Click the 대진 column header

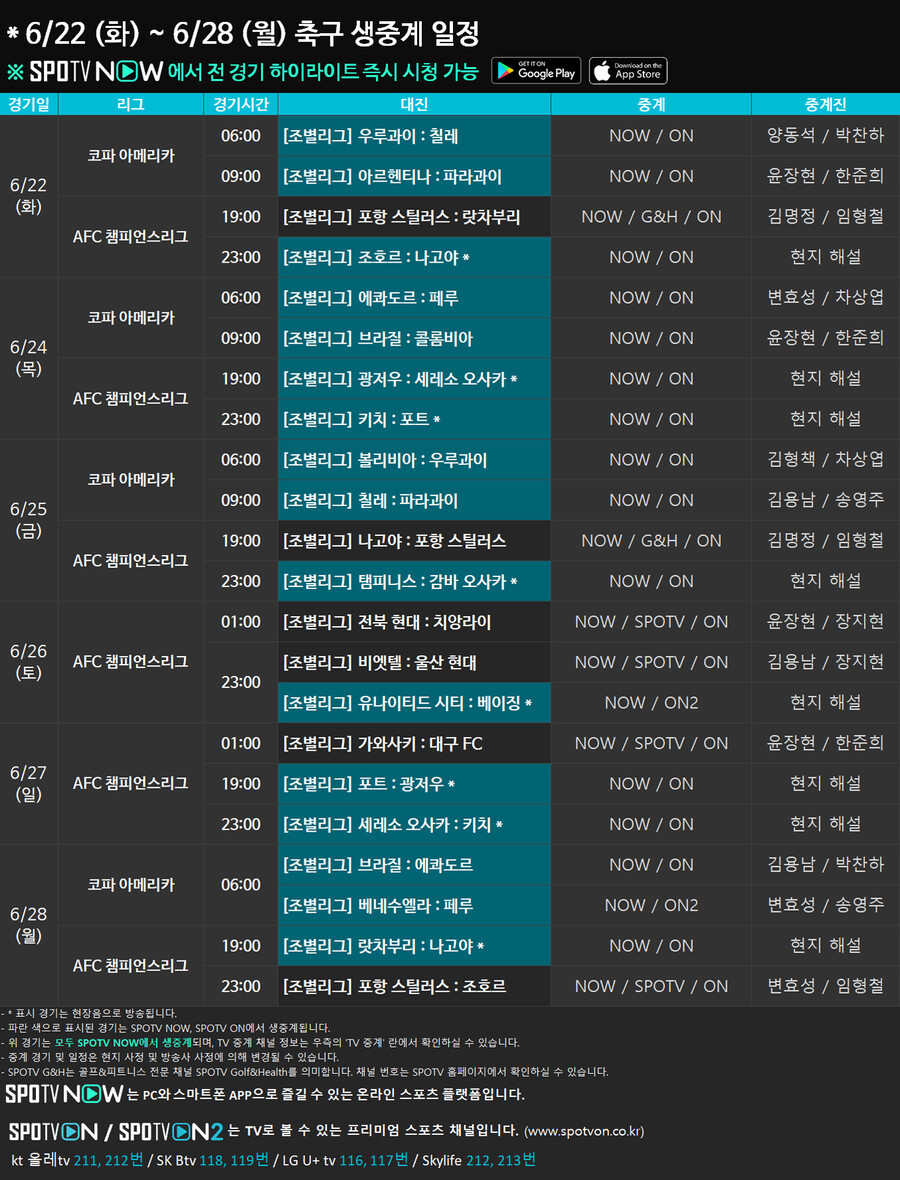(x=414, y=104)
